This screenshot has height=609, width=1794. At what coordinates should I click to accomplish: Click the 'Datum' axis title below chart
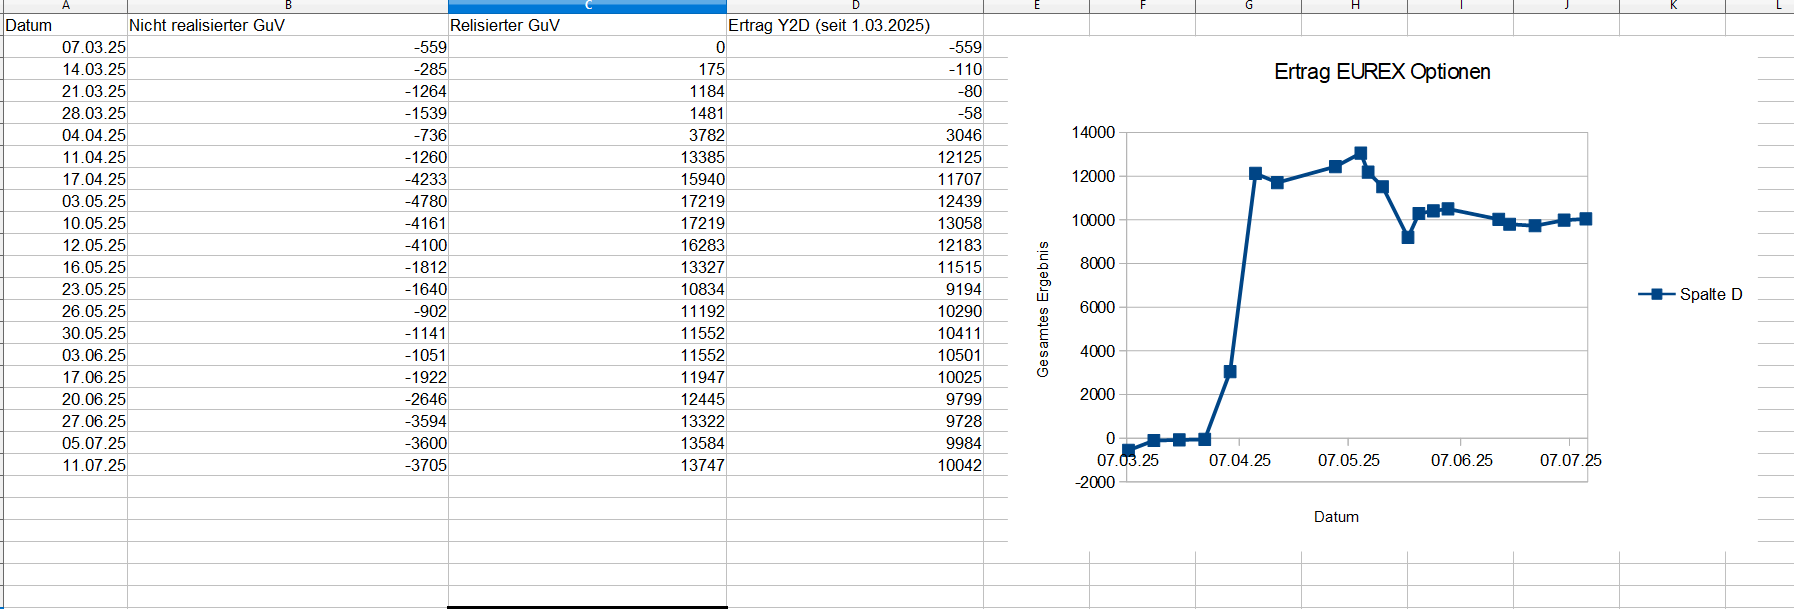coord(1336,517)
